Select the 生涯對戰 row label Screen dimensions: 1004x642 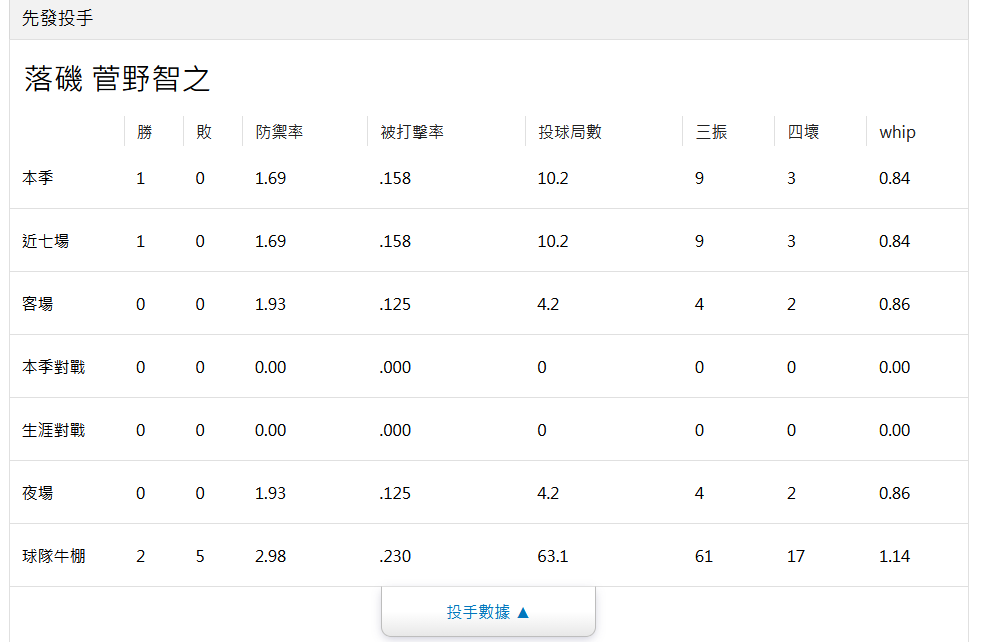click(54, 430)
